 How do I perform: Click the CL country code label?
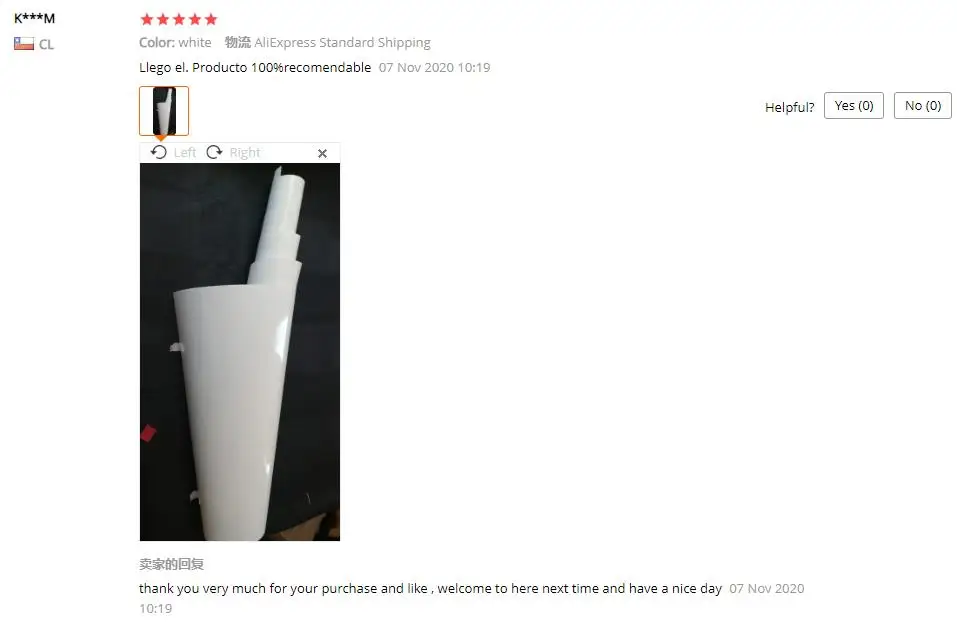[46, 45]
